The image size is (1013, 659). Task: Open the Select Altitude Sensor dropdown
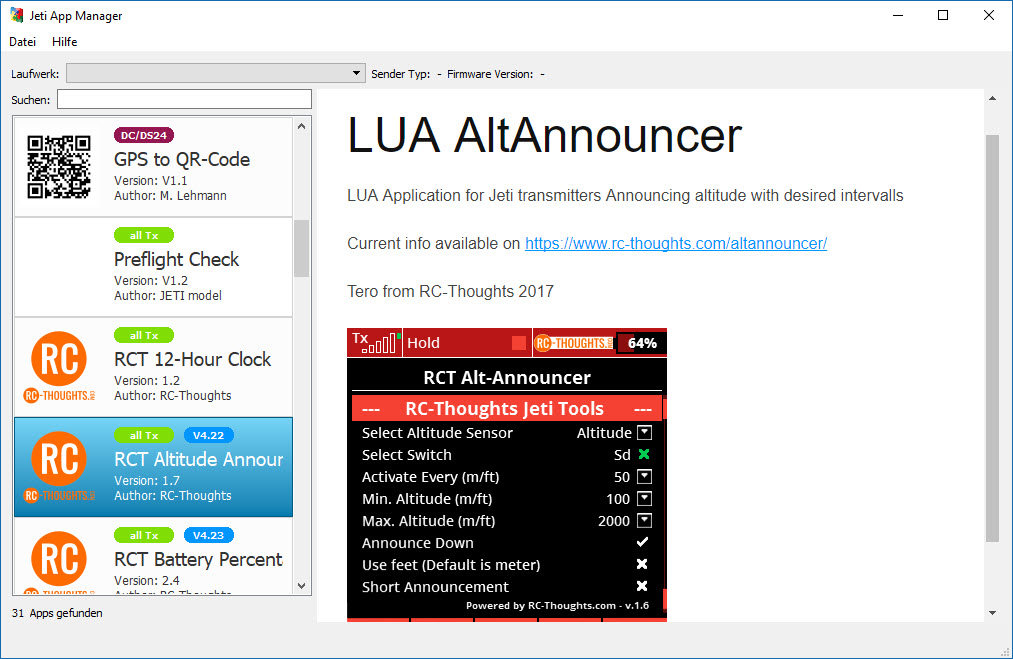pos(645,432)
